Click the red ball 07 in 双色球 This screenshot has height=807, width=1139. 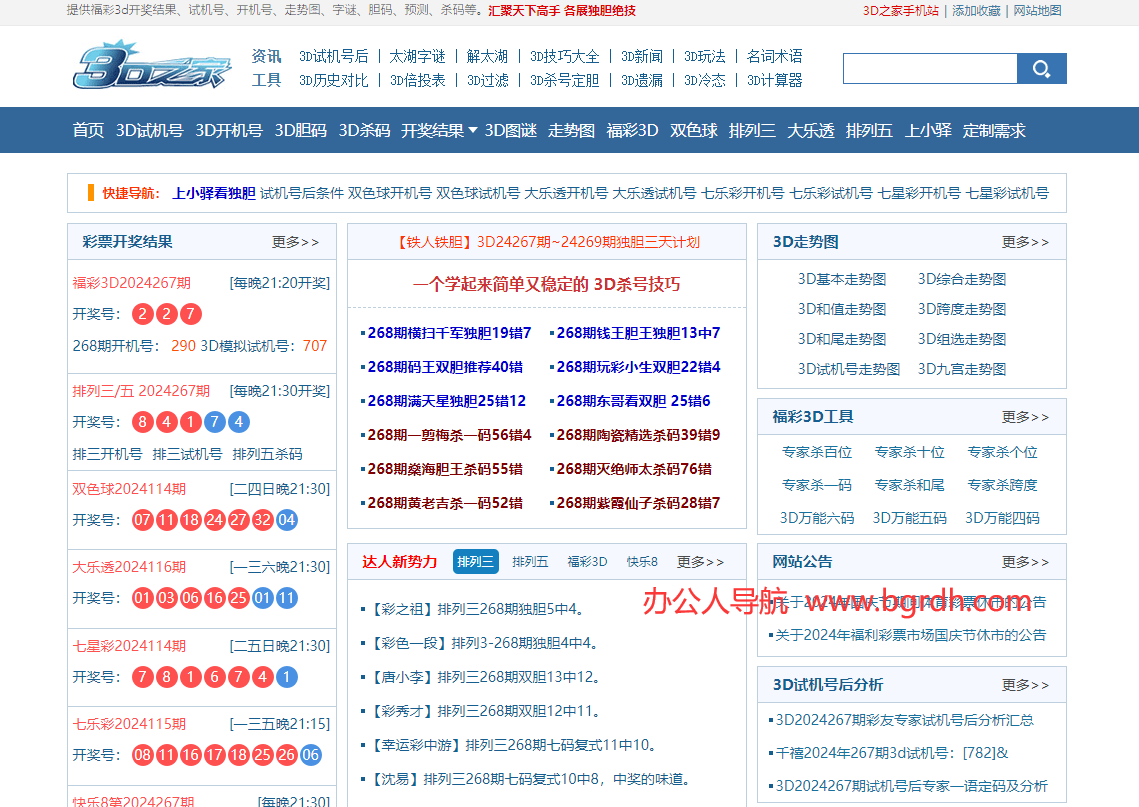tap(142, 520)
